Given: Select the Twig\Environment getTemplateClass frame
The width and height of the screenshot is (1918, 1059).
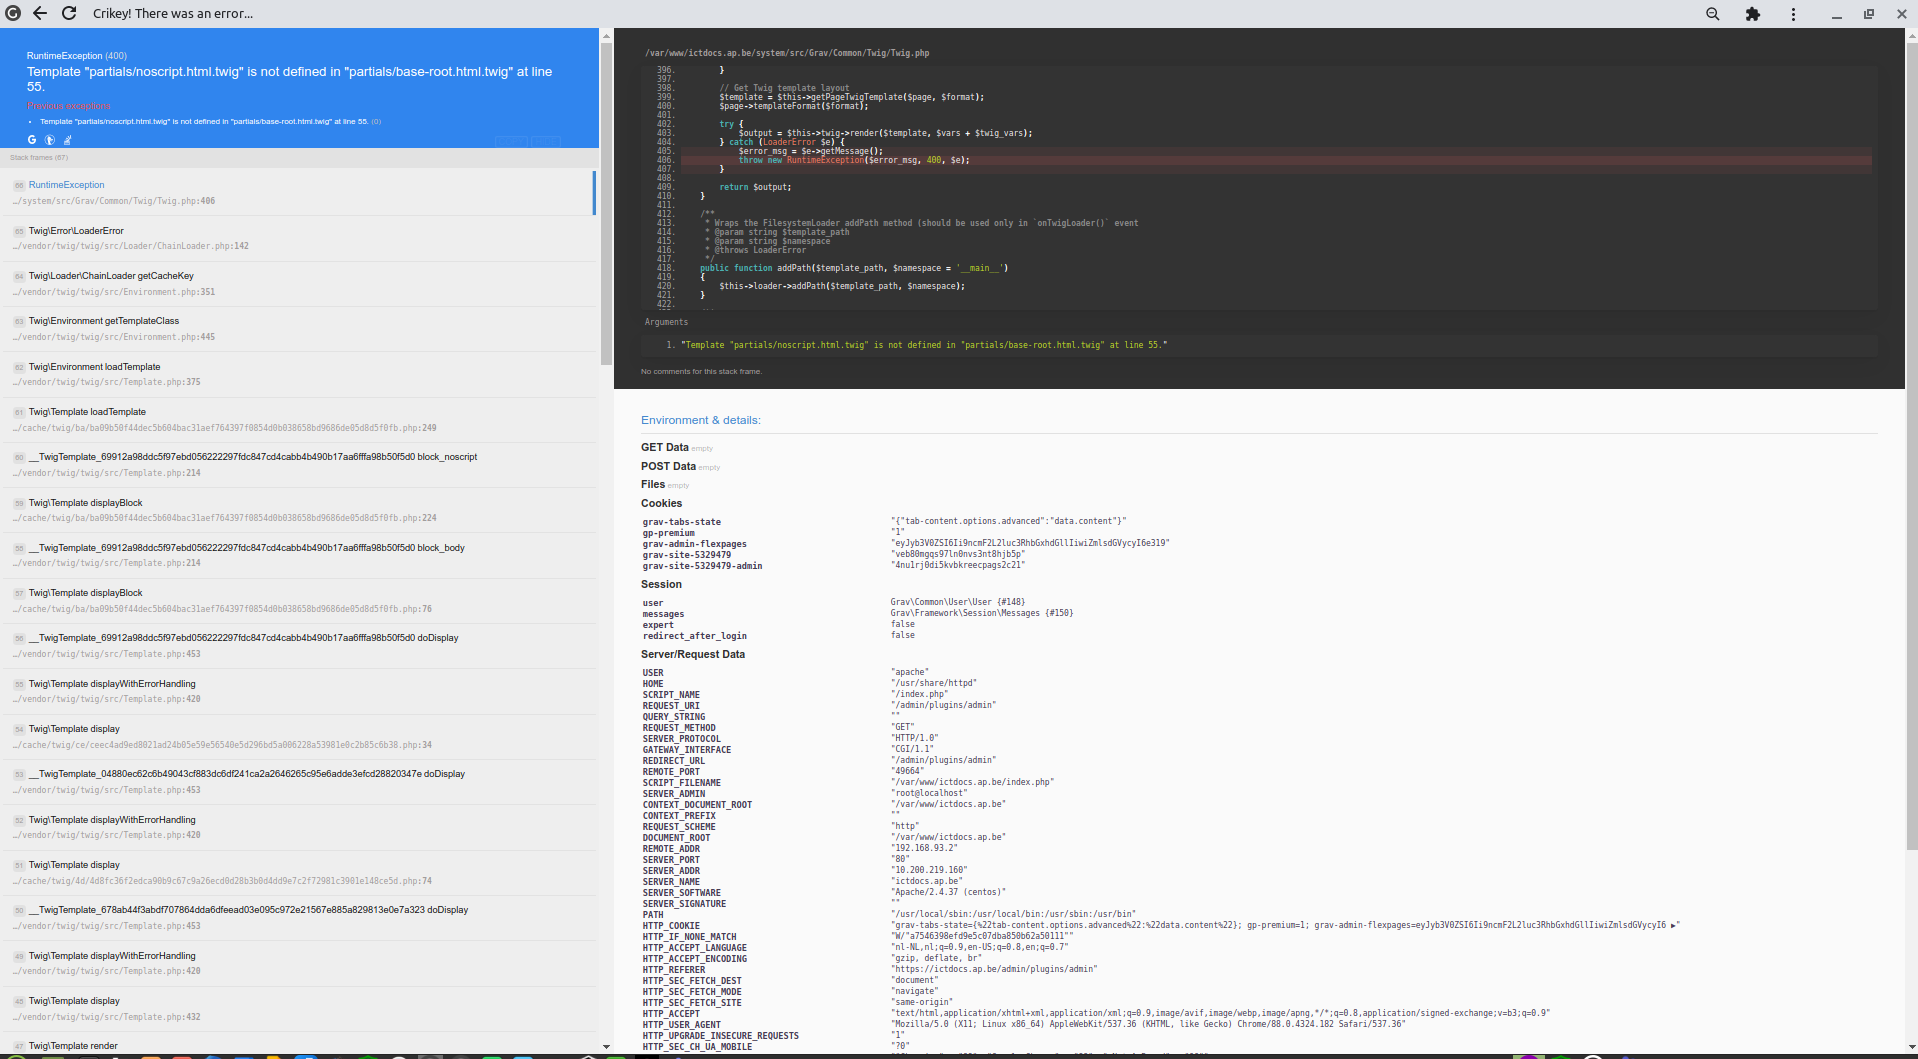Looking at the screenshot, I should tap(298, 328).
